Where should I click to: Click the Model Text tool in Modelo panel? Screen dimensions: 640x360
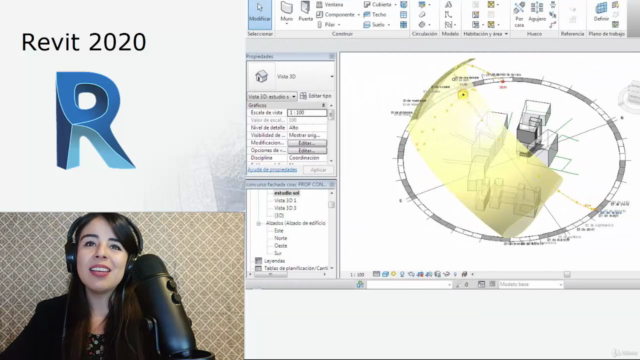tap(448, 4)
